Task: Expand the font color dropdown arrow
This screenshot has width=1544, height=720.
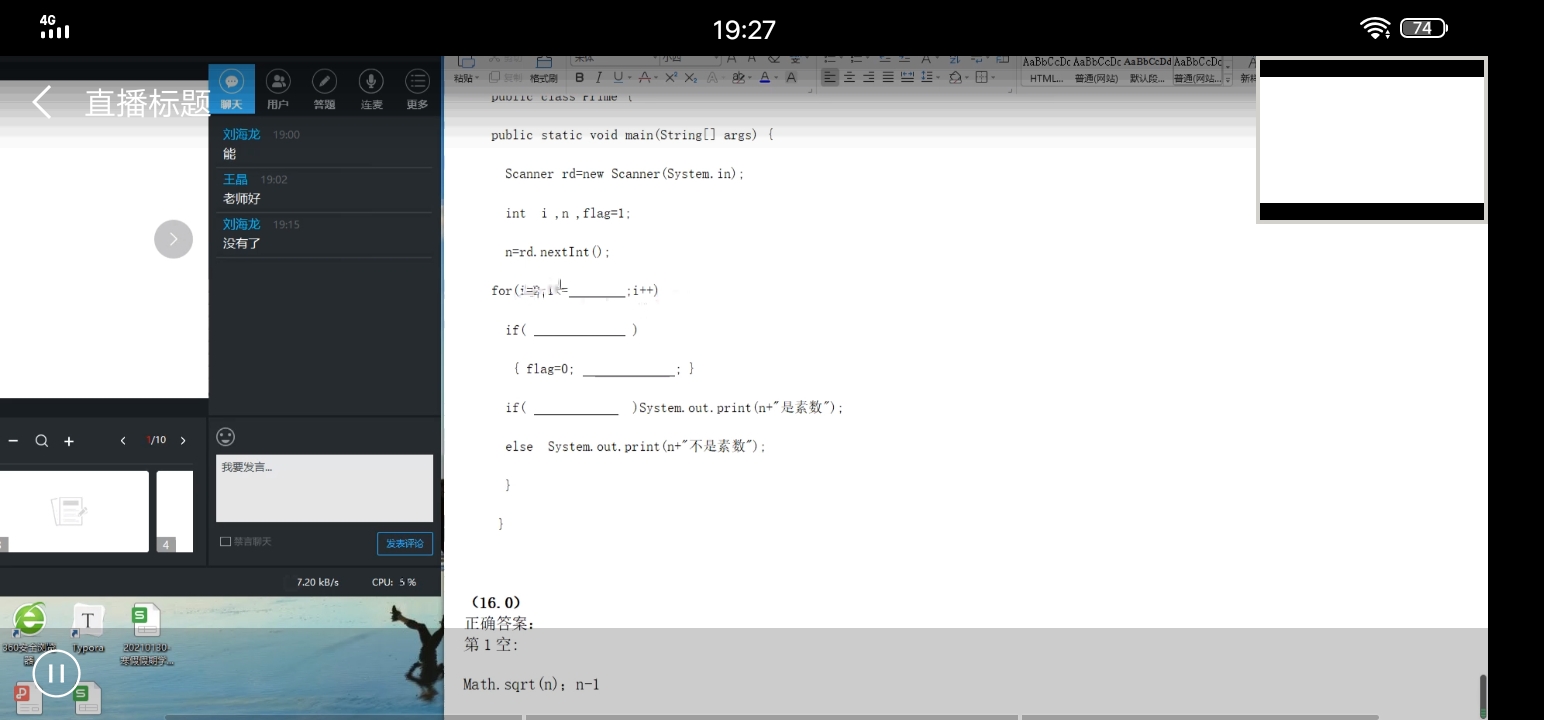Action: pyautogui.click(x=777, y=78)
